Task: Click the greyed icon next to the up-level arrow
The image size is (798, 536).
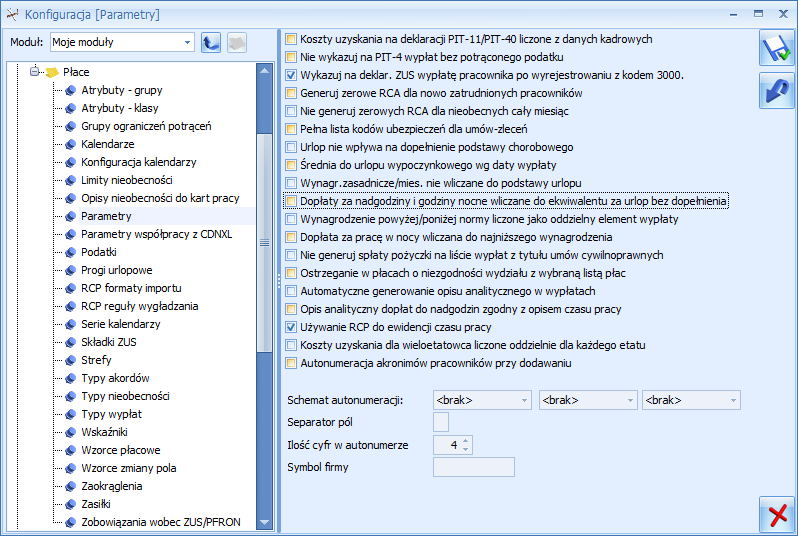Action: point(237,43)
